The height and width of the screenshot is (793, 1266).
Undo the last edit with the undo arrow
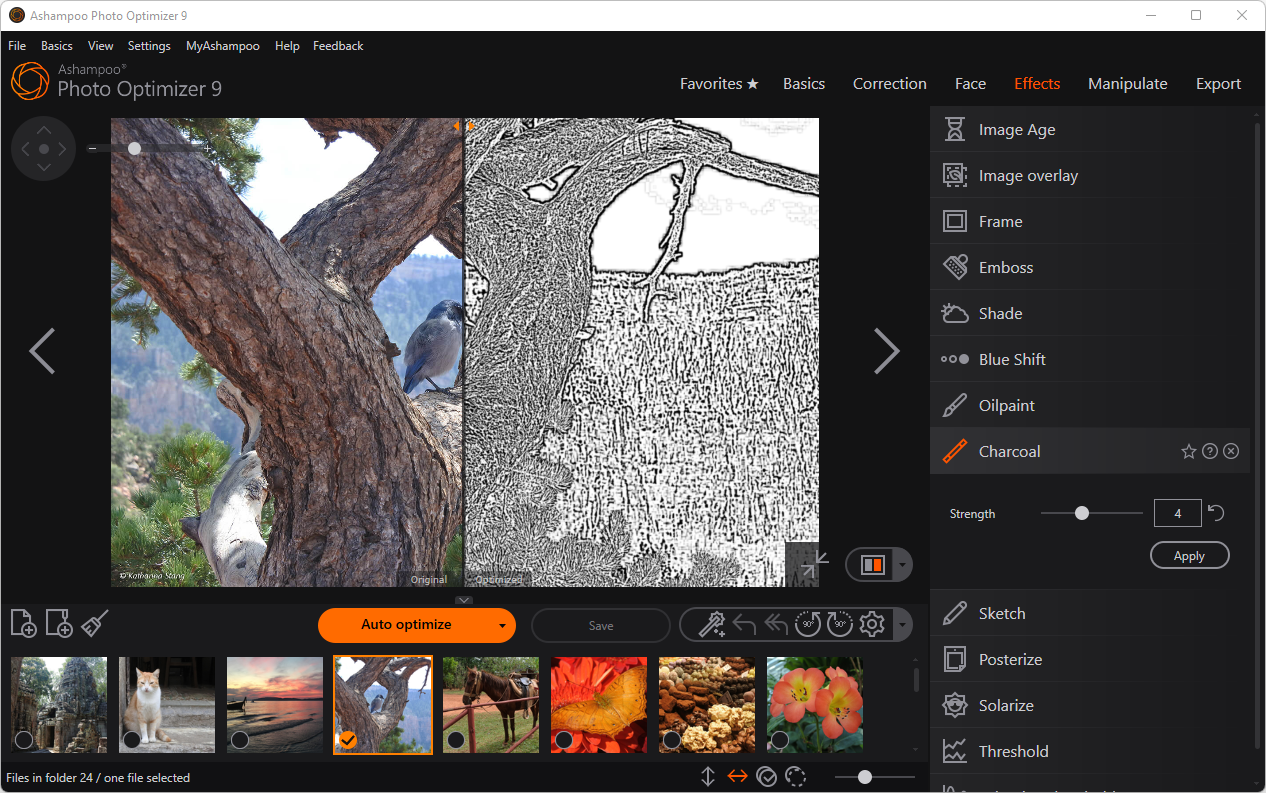[x=745, y=625]
